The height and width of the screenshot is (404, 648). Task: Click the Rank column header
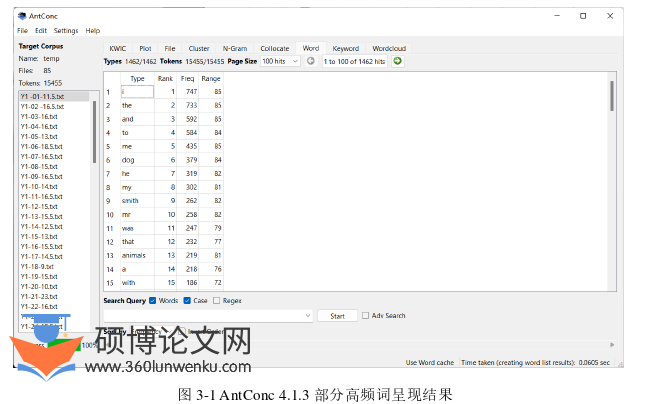[x=165, y=78]
